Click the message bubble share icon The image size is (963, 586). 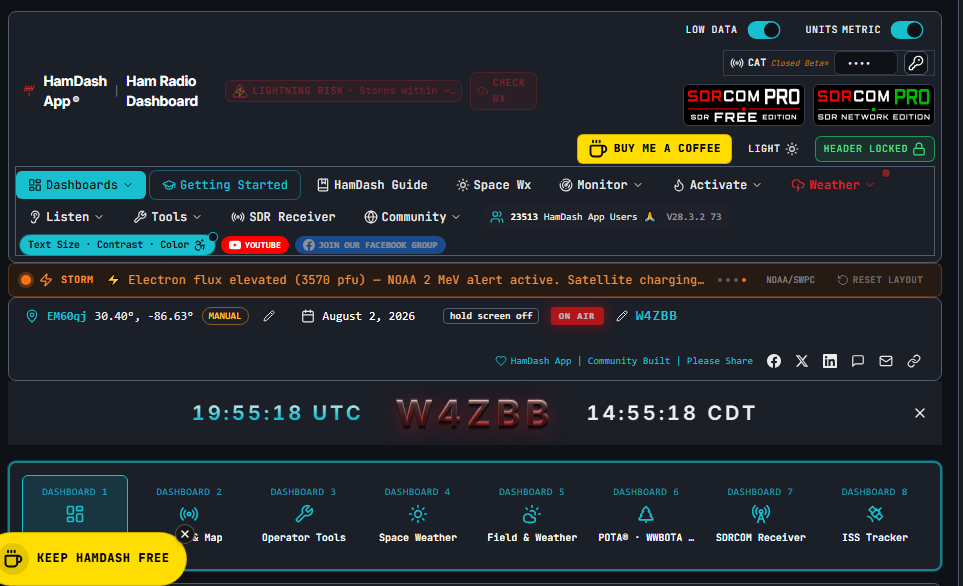pos(857,361)
